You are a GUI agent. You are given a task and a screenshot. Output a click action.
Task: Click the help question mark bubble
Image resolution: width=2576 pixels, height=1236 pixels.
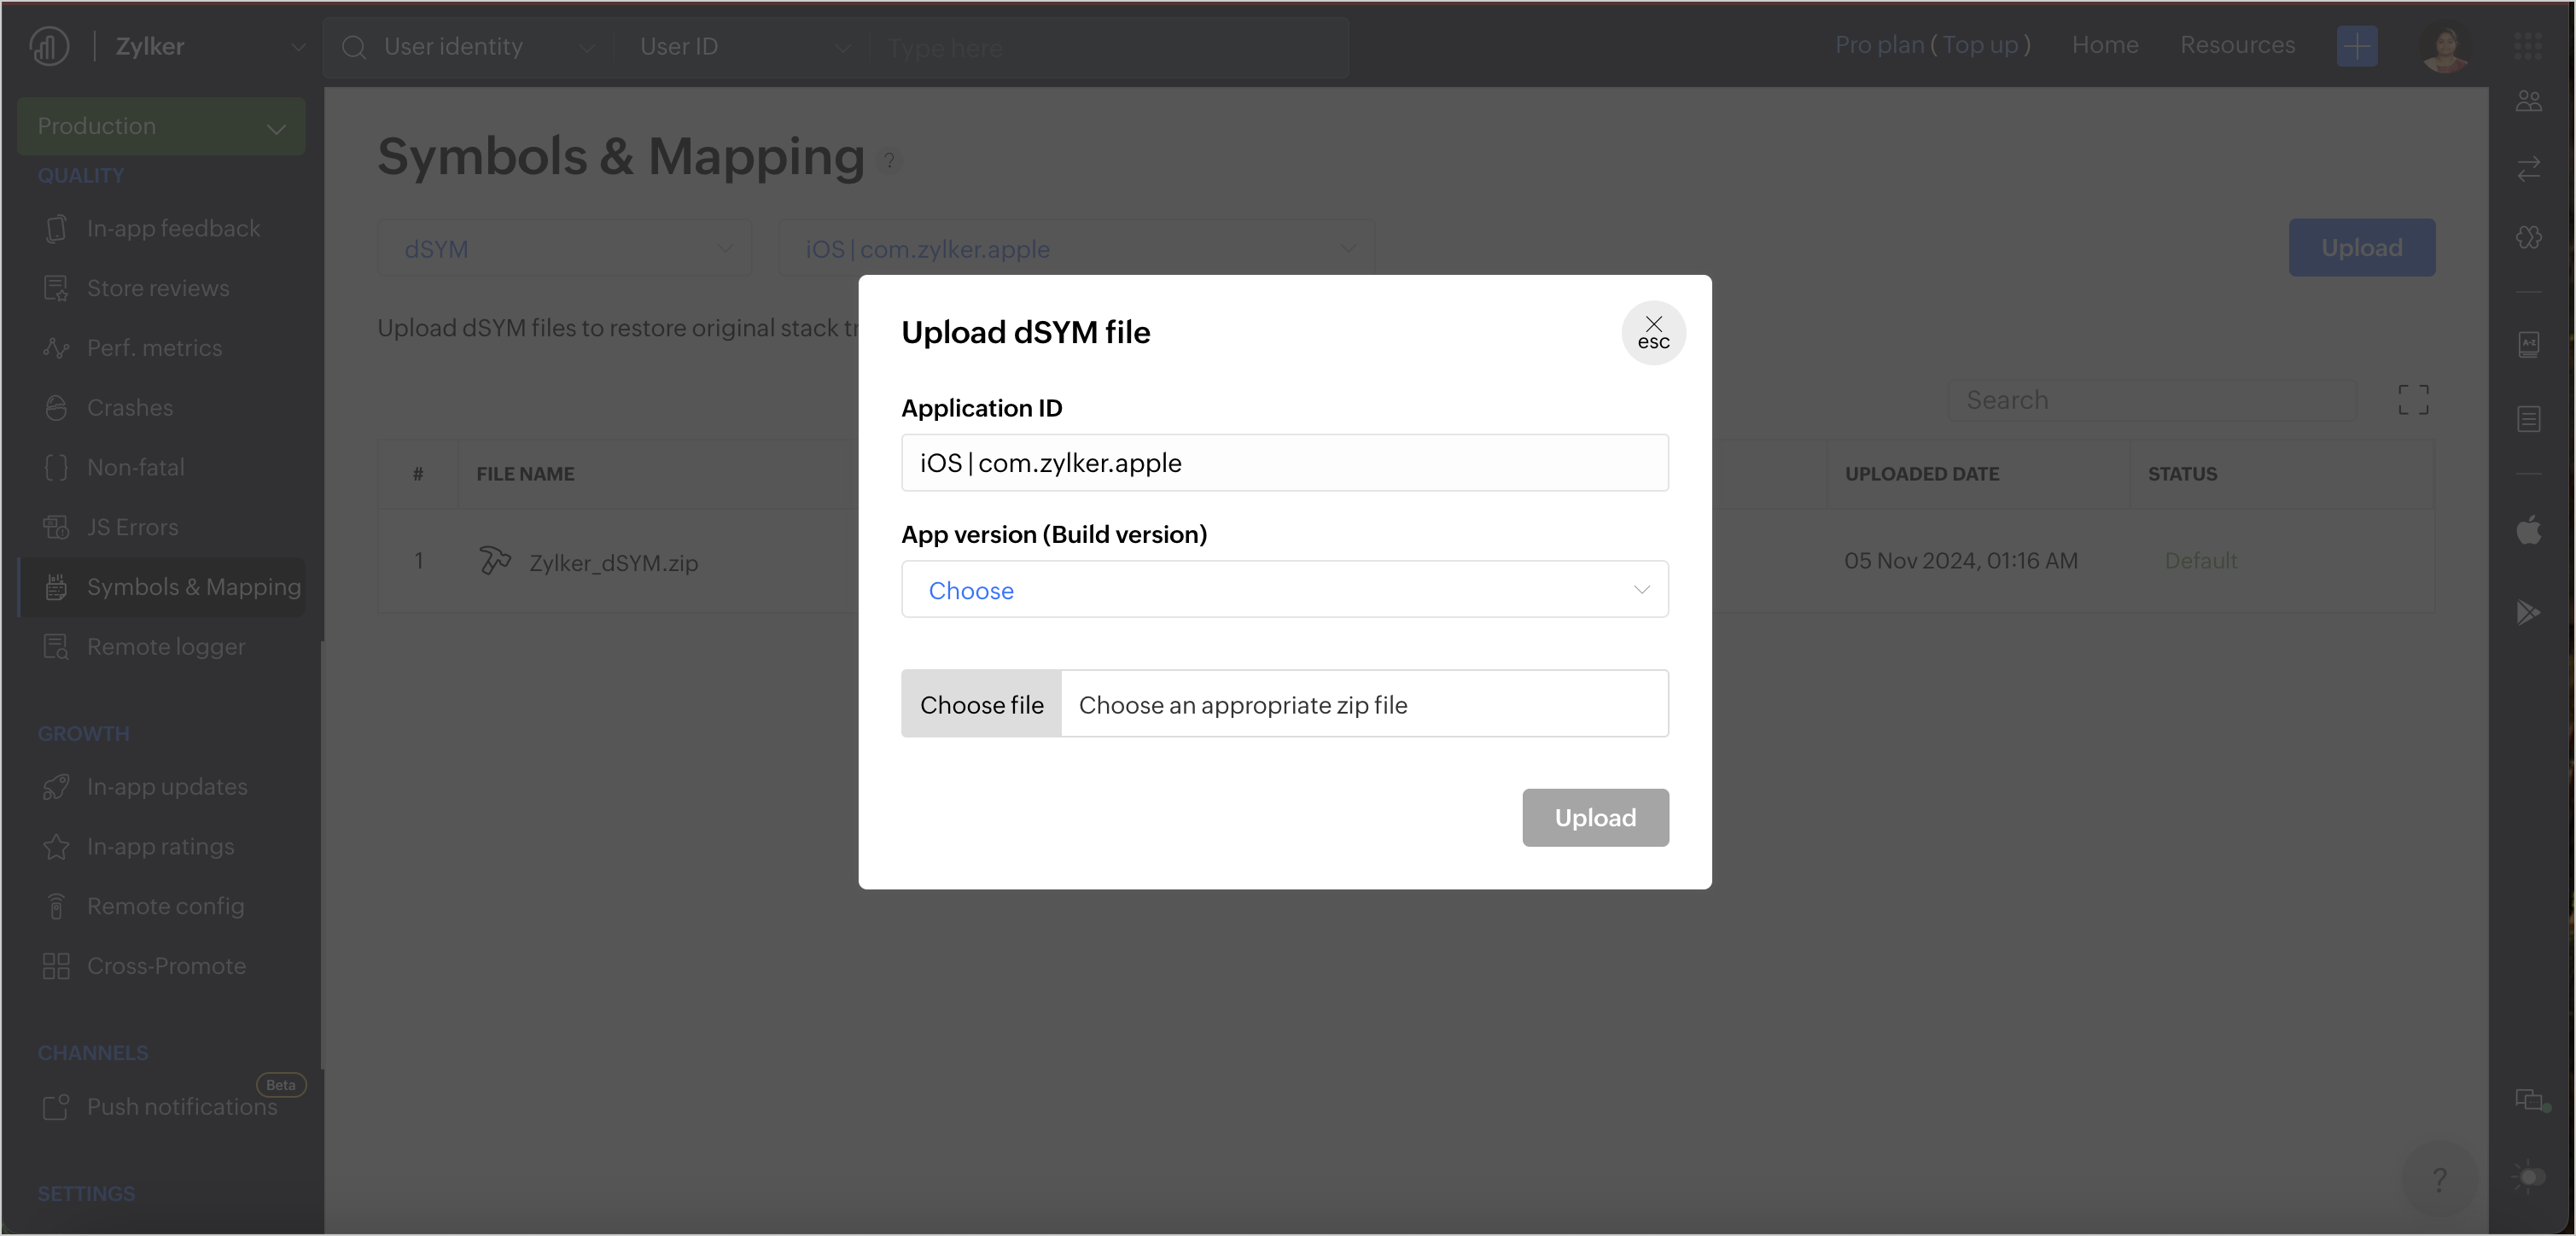2439,1179
